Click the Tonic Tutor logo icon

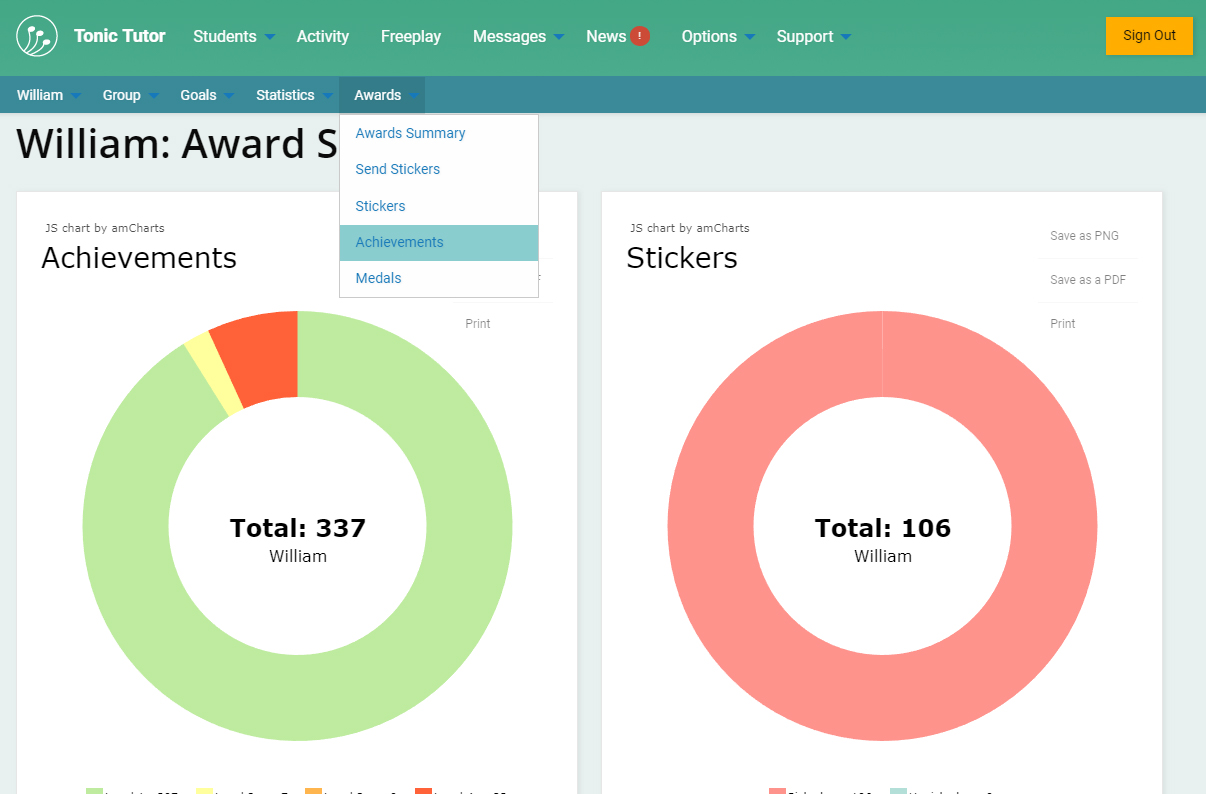pos(37,36)
